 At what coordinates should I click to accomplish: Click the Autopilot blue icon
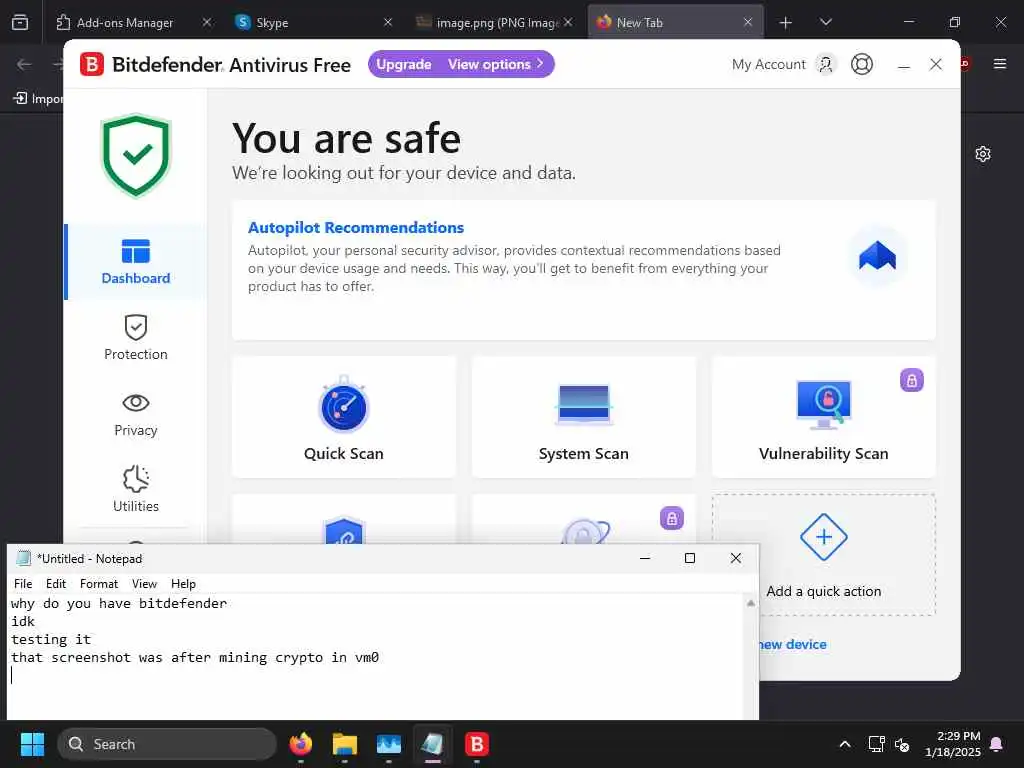coord(877,256)
